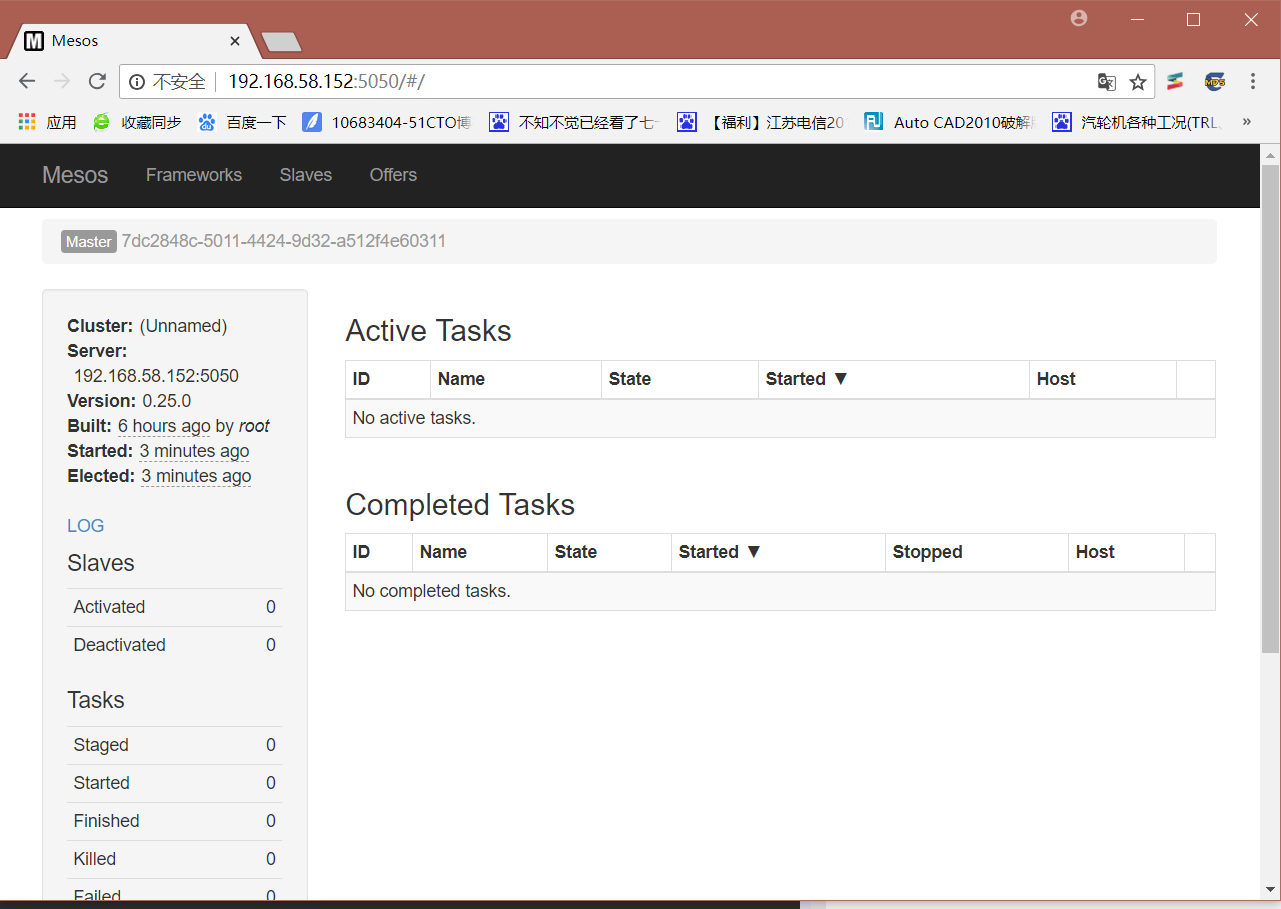Sort Active Tasks by State column
Screen dimensions: 1281x909
(680, 379)
